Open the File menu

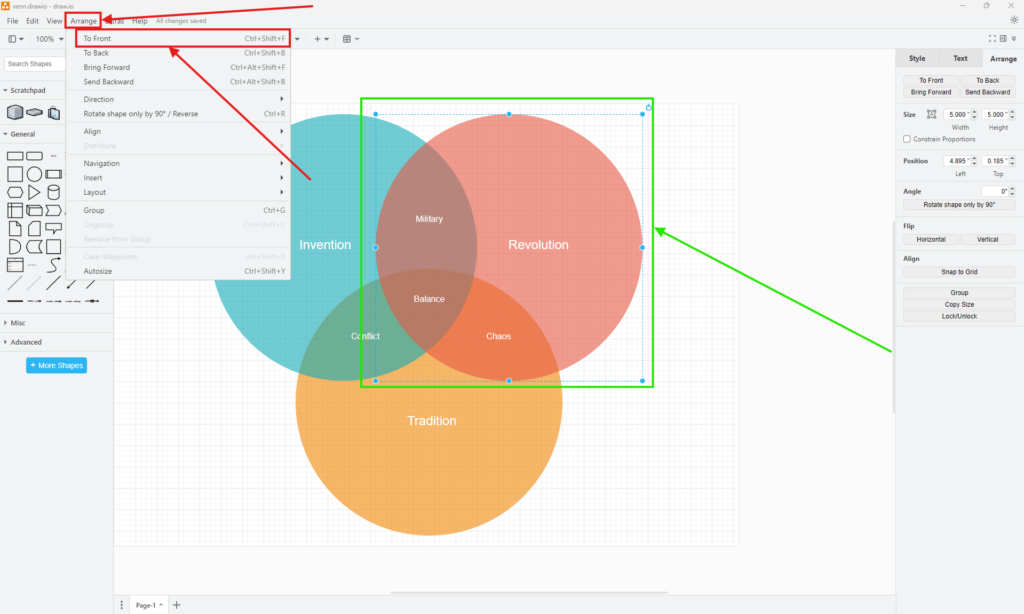12,21
